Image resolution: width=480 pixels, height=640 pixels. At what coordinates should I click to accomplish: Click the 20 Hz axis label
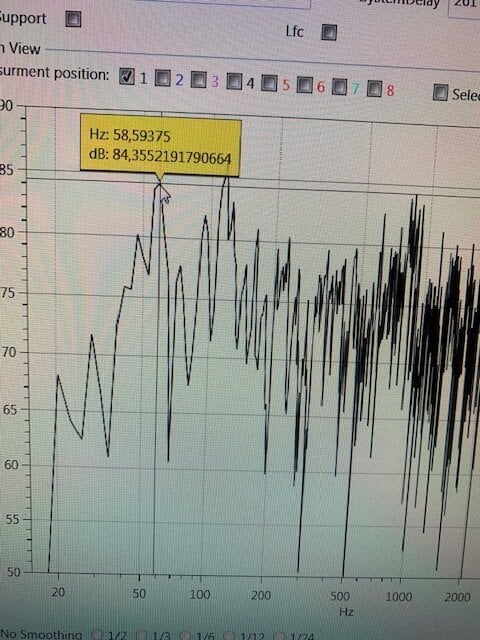58,592
